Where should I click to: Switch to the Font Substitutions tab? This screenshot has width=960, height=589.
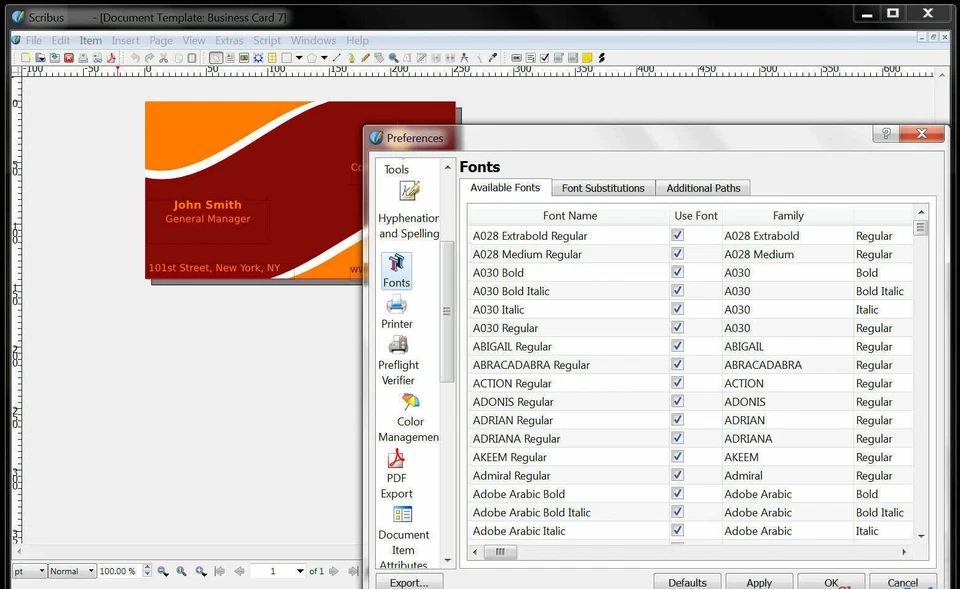[603, 188]
